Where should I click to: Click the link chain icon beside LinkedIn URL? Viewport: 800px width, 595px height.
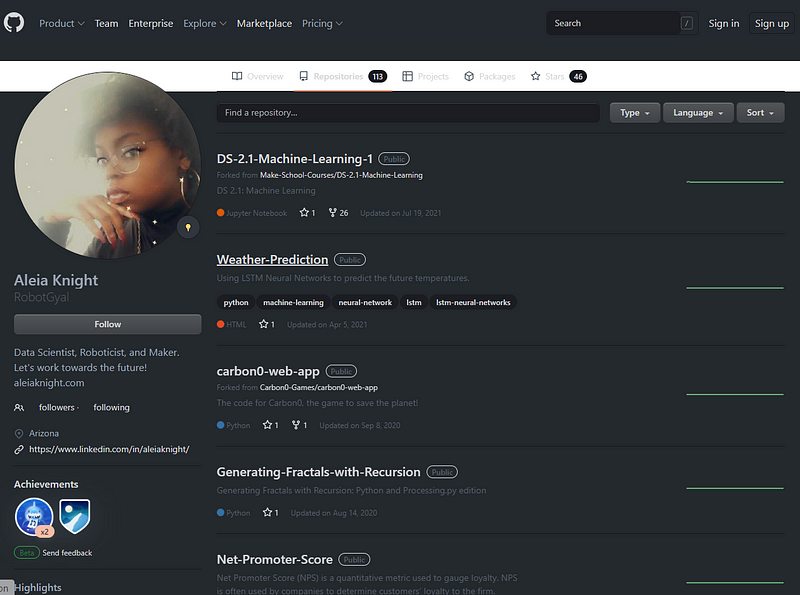coord(19,449)
